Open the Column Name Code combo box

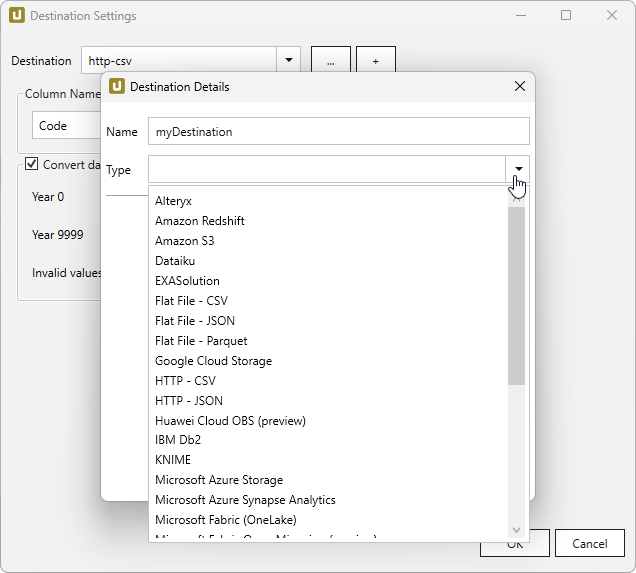tap(67, 126)
